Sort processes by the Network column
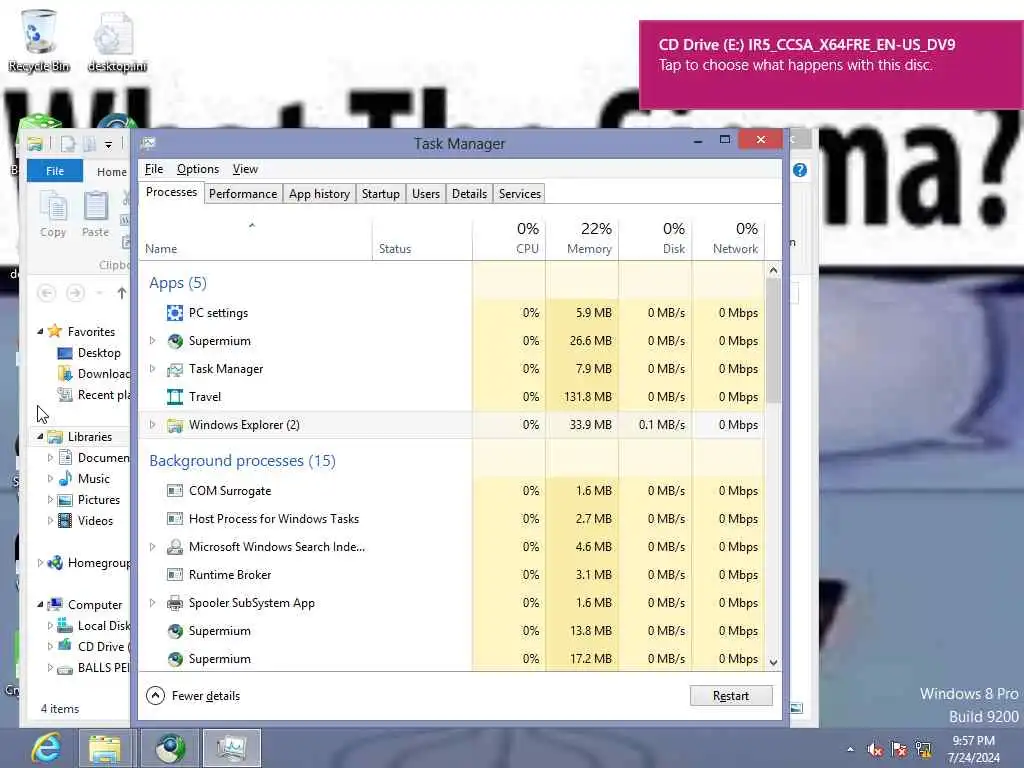1024x768 pixels. [x=729, y=238]
